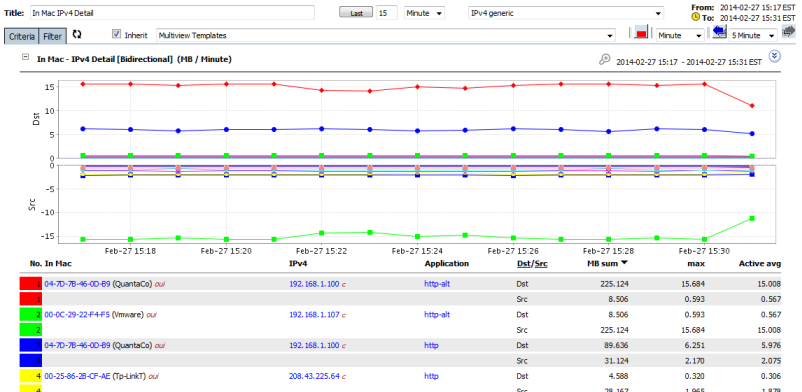Click the Active avg column header
Screen dimensions: 802x392
pos(760,264)
